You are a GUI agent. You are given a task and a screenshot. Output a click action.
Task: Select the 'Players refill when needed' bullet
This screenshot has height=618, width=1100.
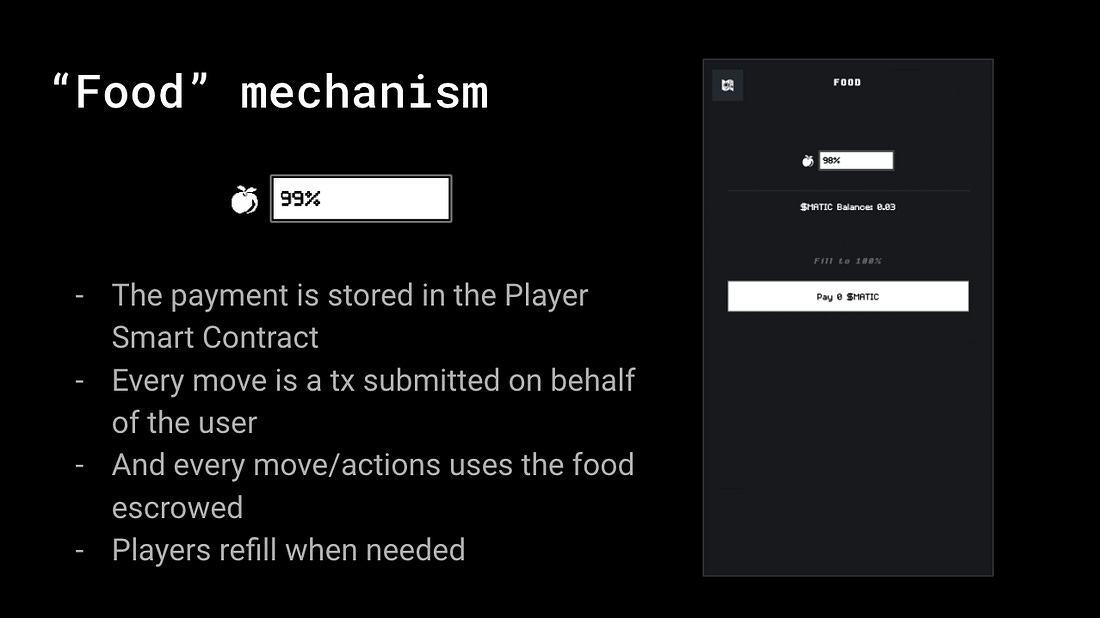[x=288, y=550]
